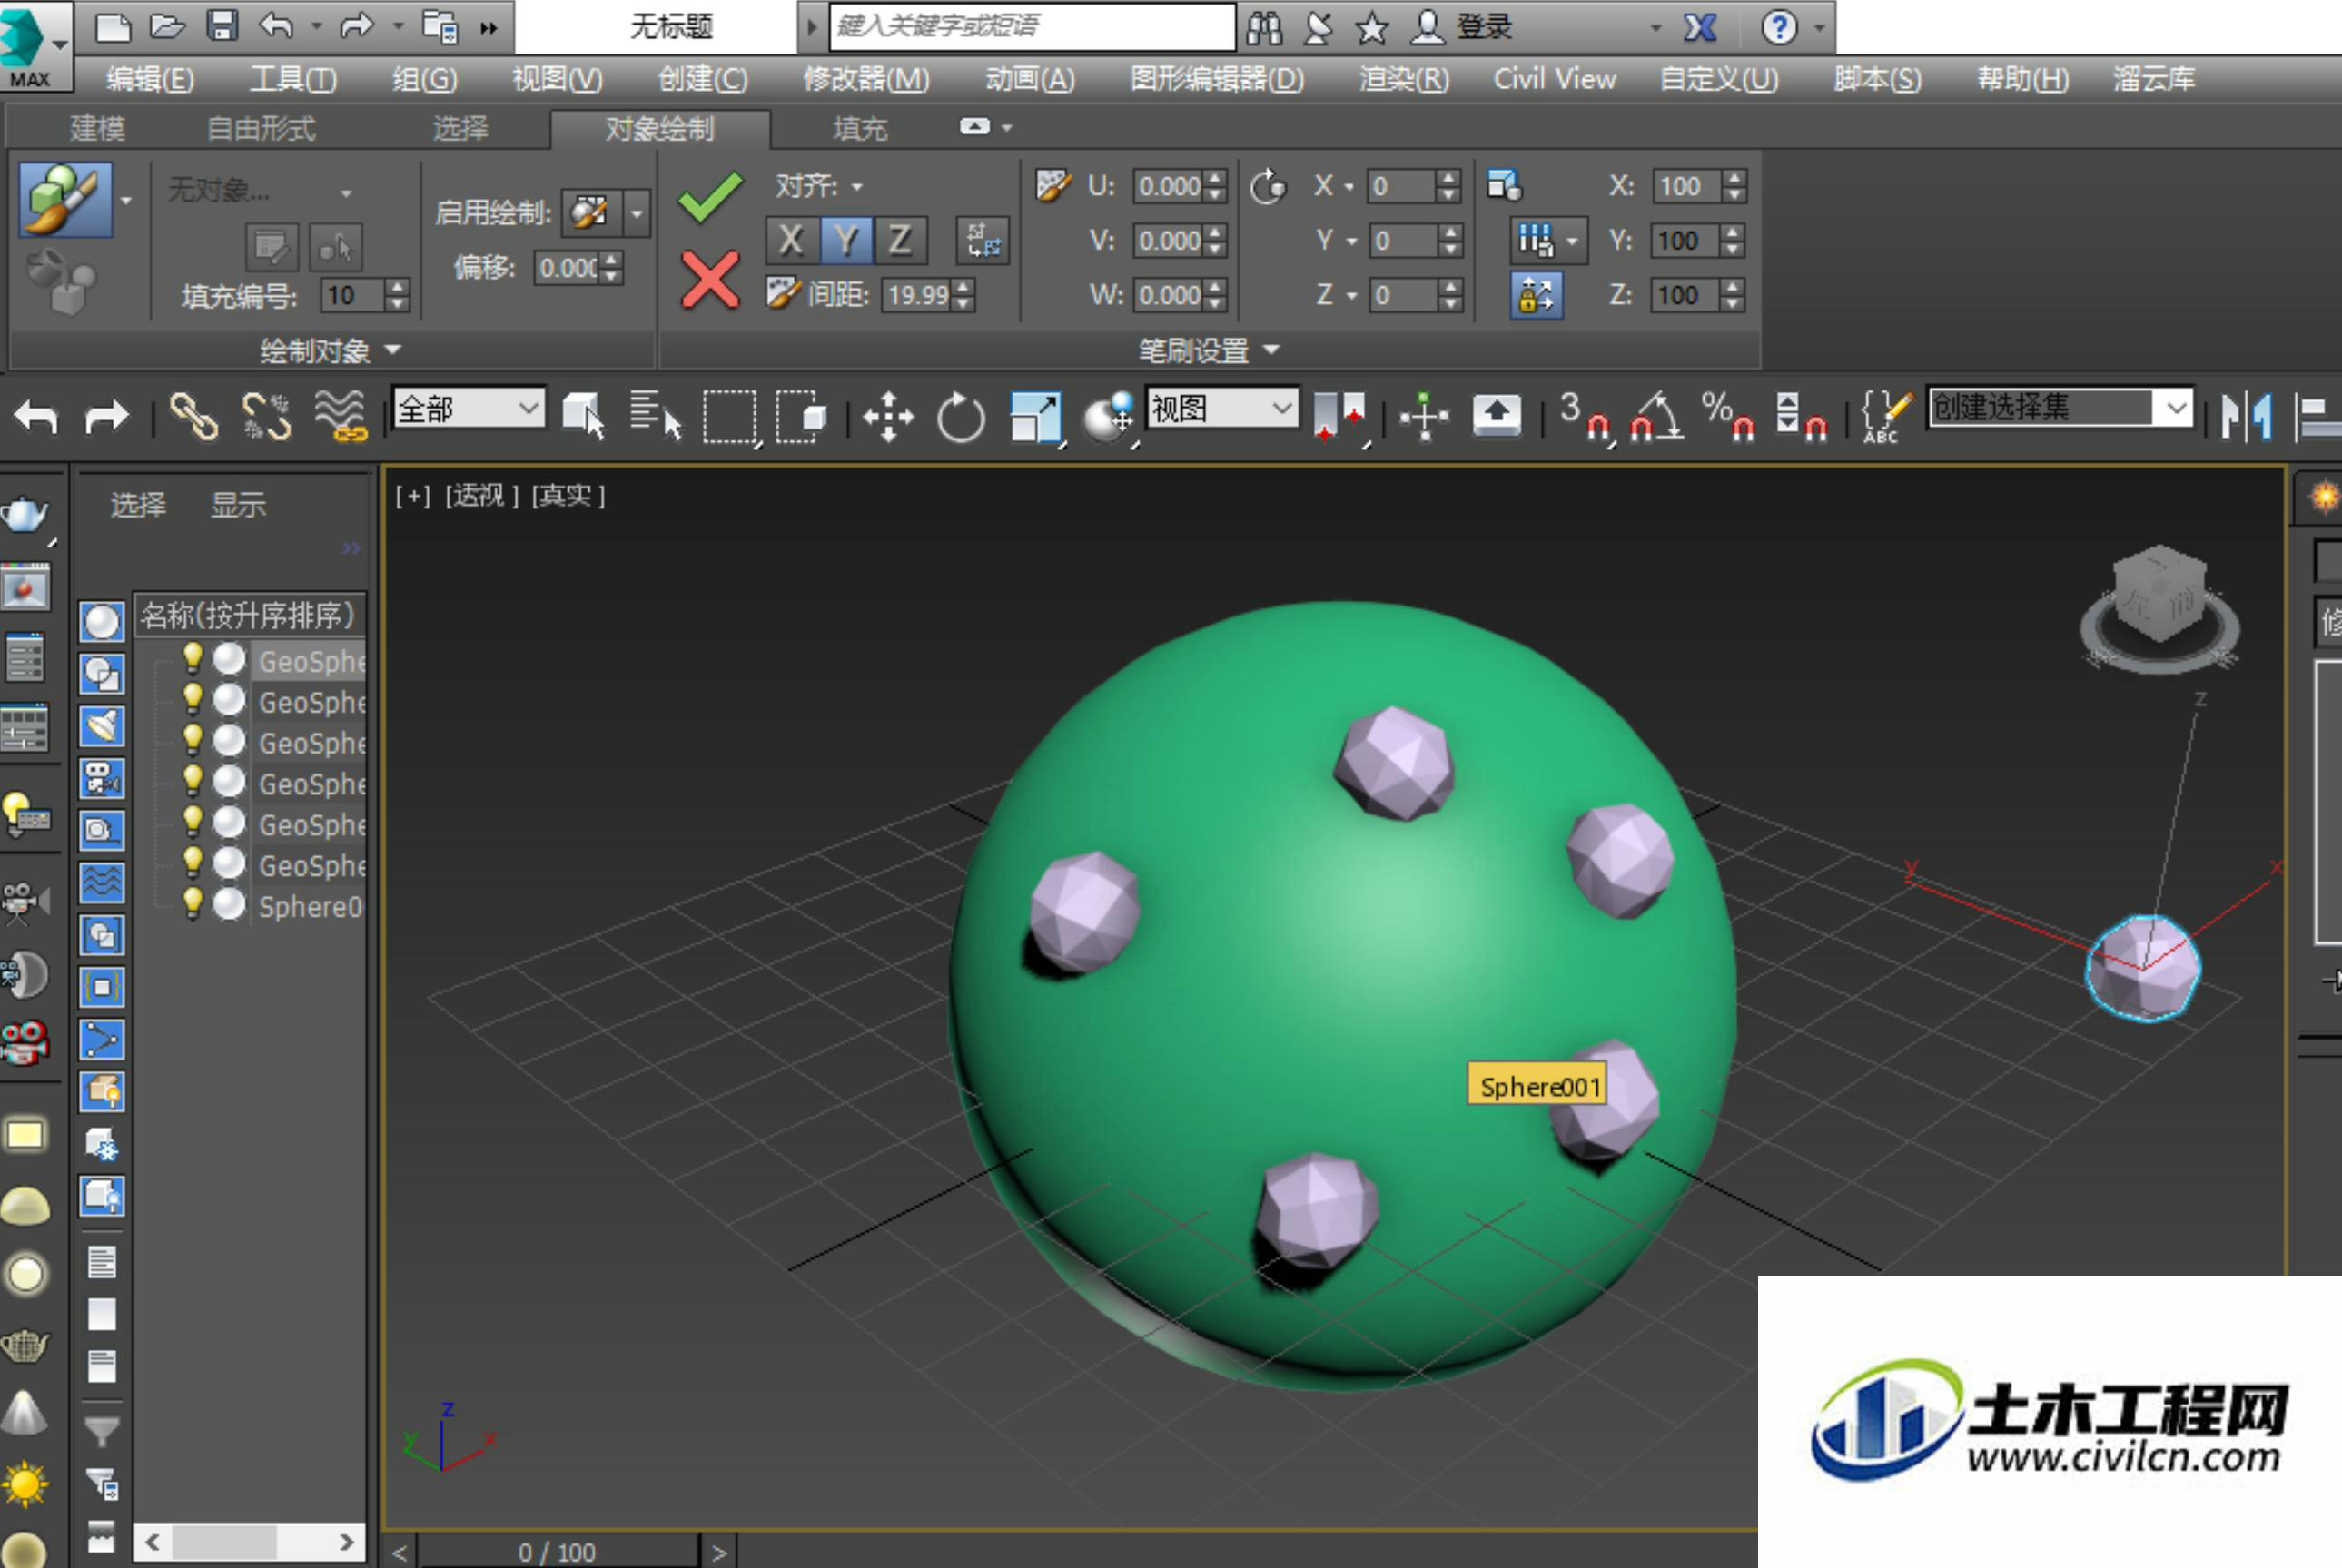Click the Edit Named Selection Sets icon
Image resolution: width=2342 pixels, height=1568 pixels.
point(1885,416)
